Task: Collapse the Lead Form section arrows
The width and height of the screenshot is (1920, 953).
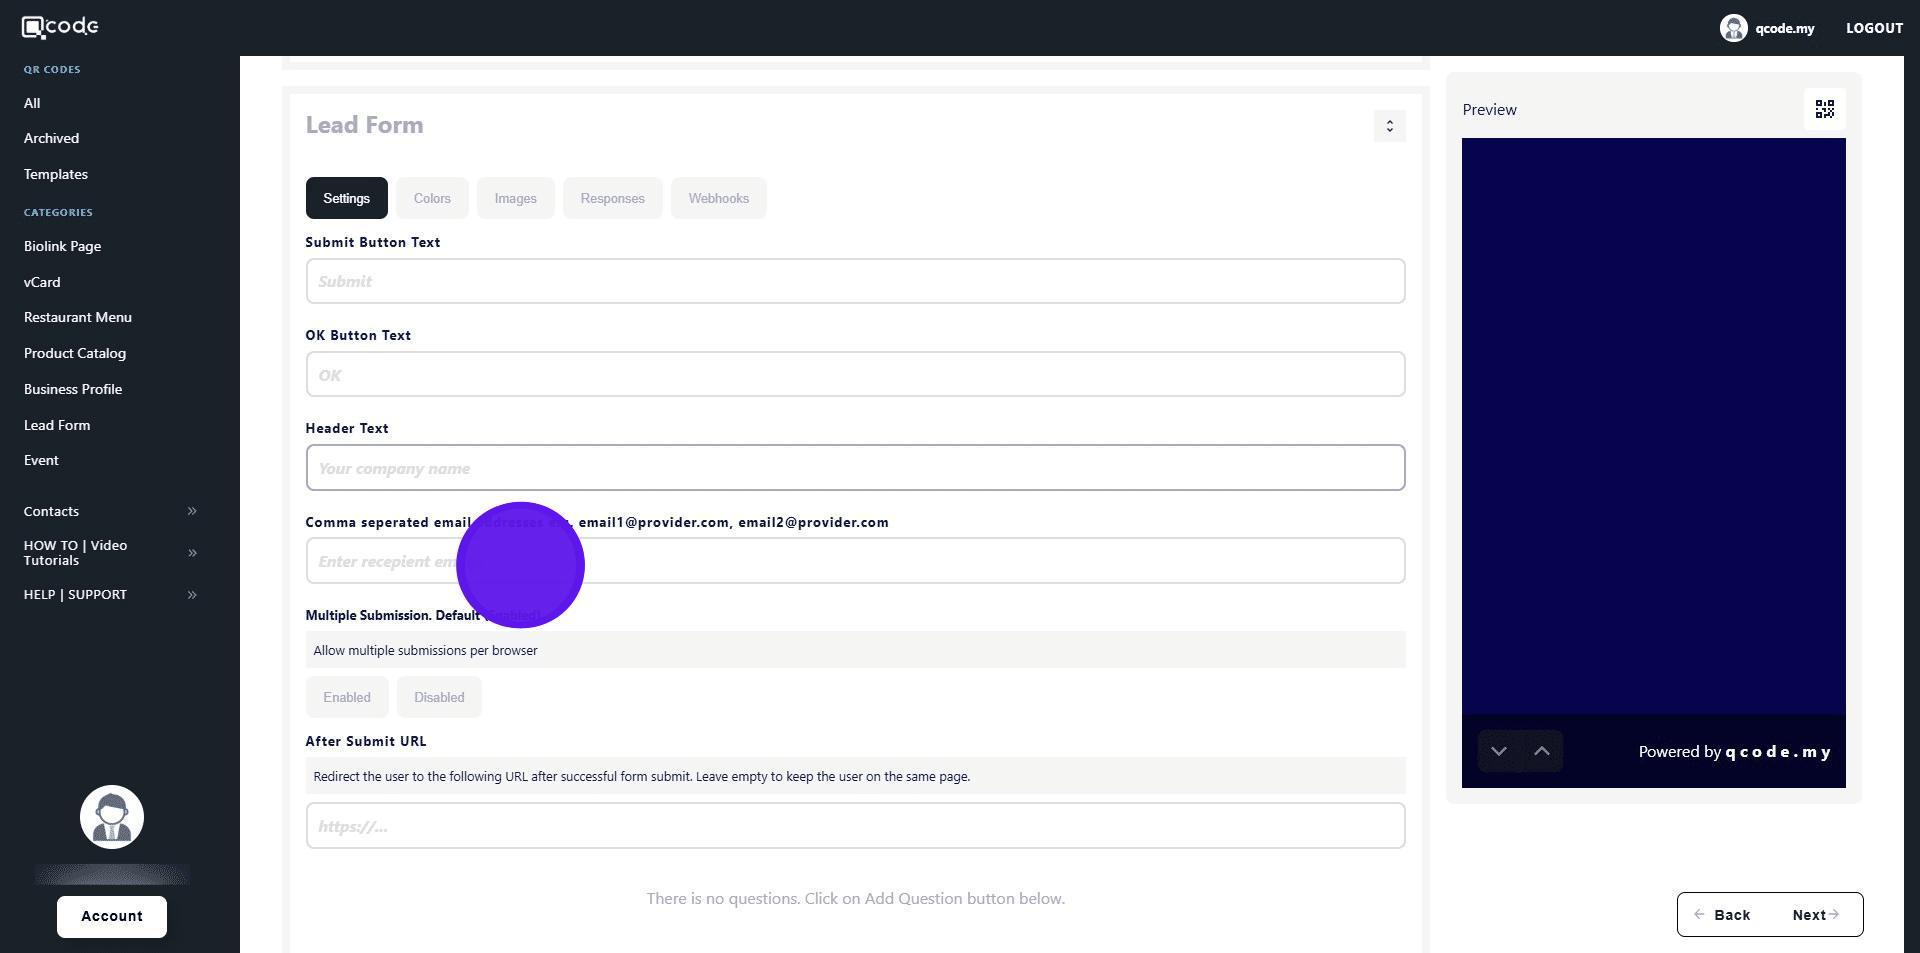Action: point(1389,126)
